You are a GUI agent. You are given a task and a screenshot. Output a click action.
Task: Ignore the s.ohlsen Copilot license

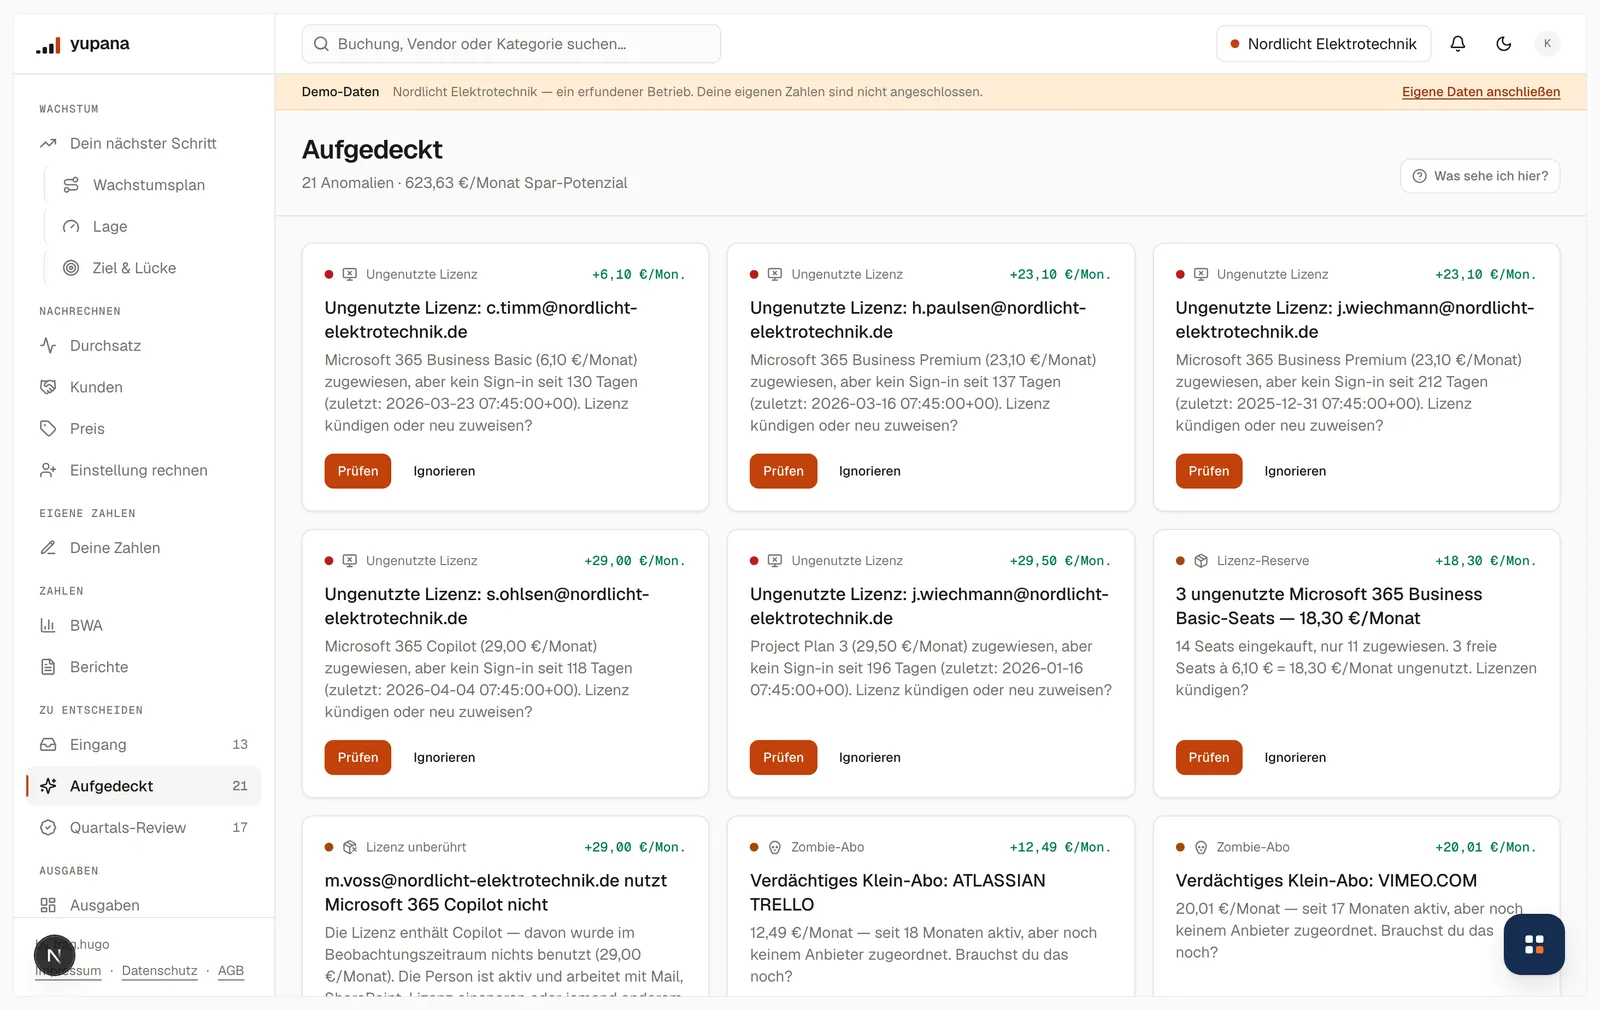click(444, 758)
